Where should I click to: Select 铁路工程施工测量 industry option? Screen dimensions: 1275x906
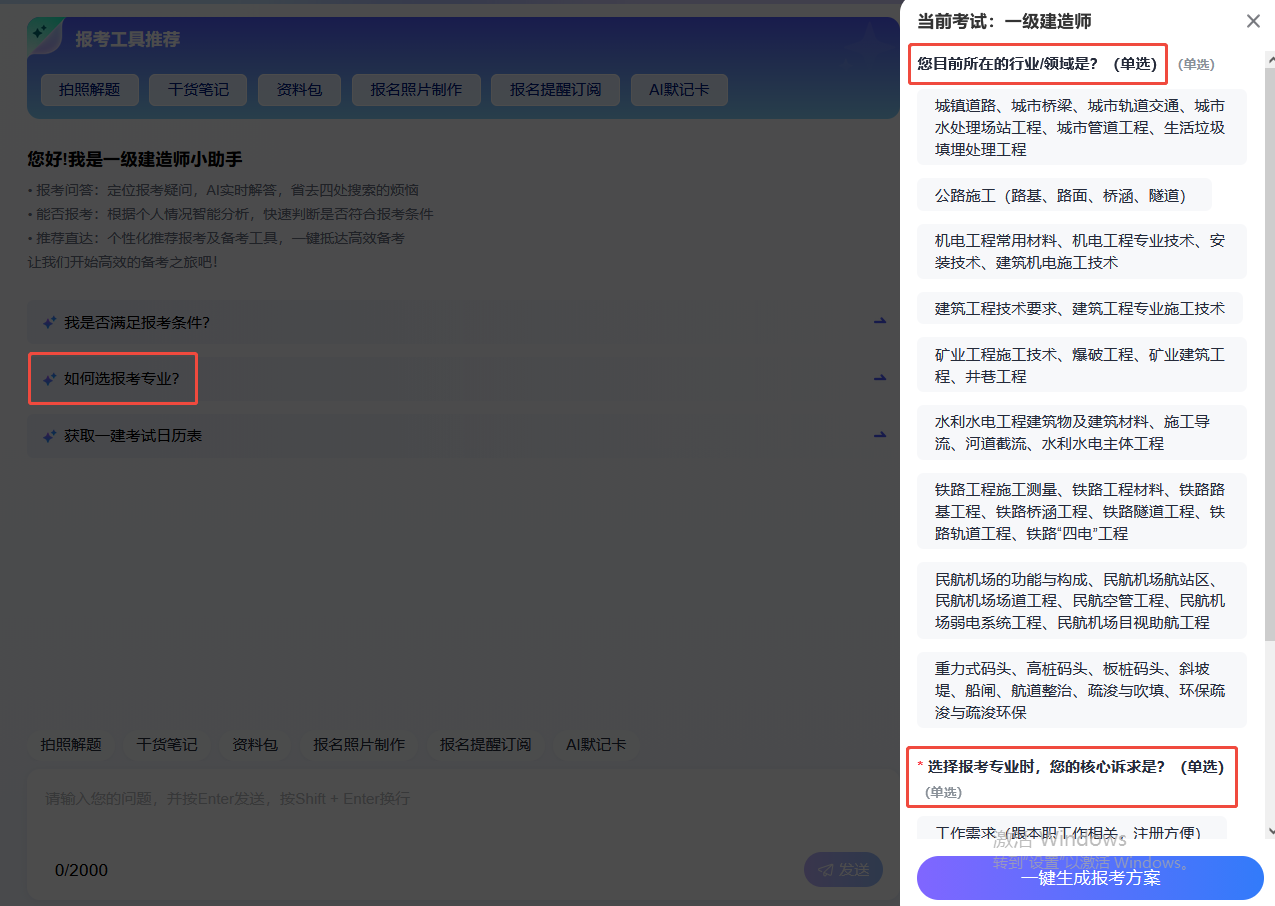click(1080, 511)
